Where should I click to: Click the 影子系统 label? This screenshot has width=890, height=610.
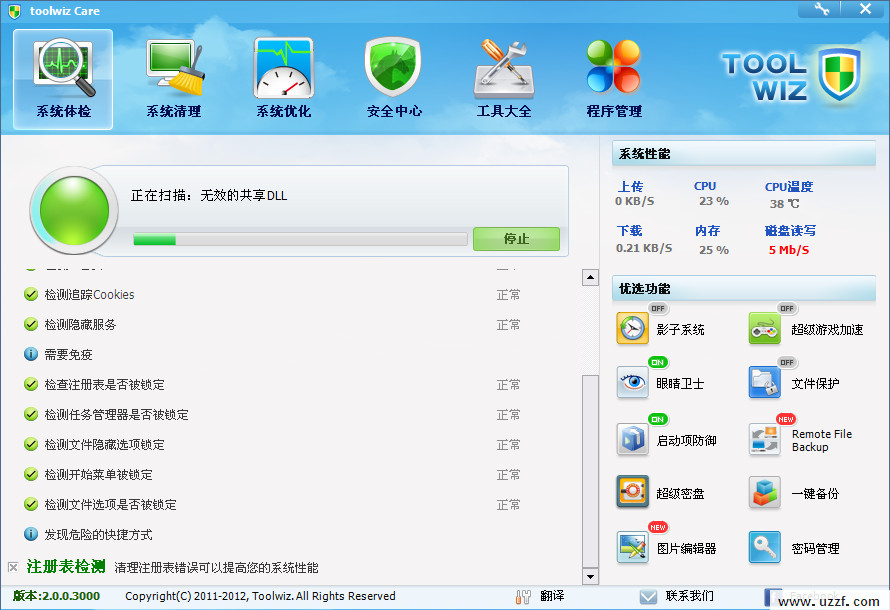pyautogui.click(x=680, y=330)
